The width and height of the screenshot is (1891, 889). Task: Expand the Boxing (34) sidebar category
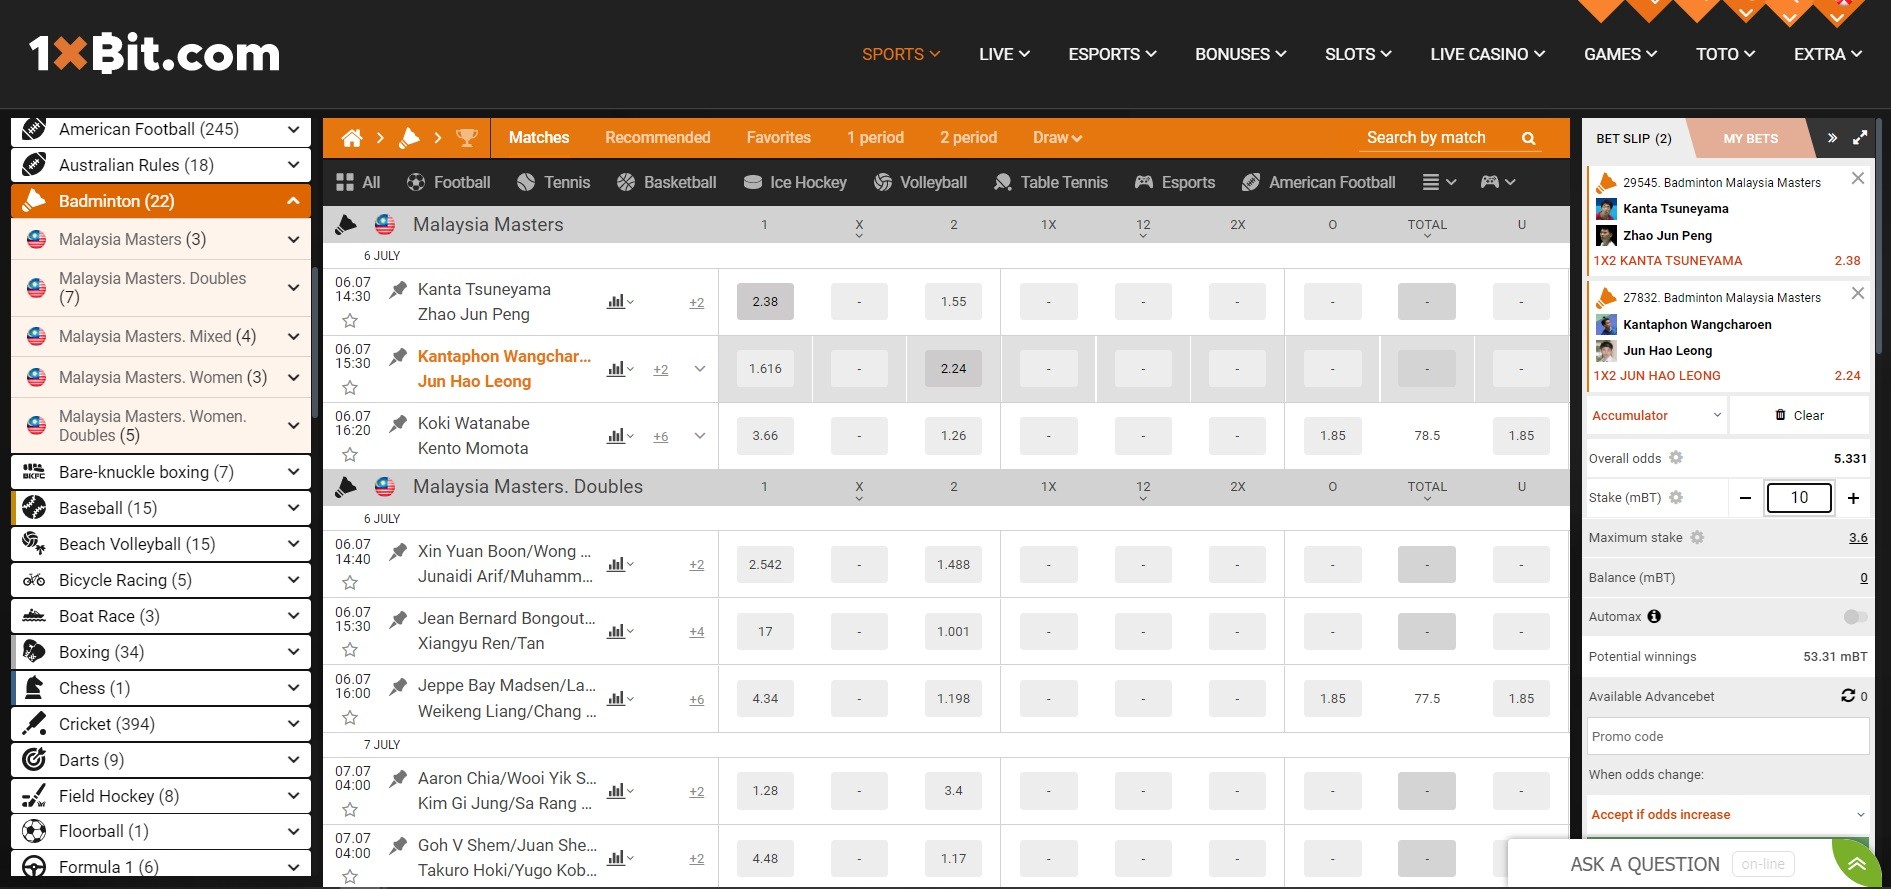click(x=293, y=652)
